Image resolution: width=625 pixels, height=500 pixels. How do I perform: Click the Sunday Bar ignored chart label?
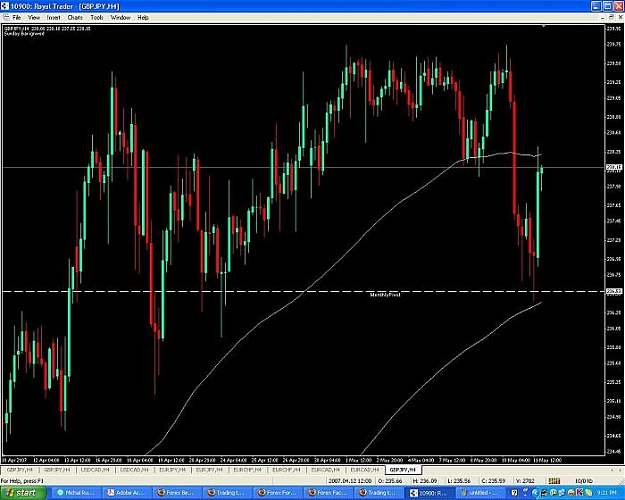tap(24, 34)
